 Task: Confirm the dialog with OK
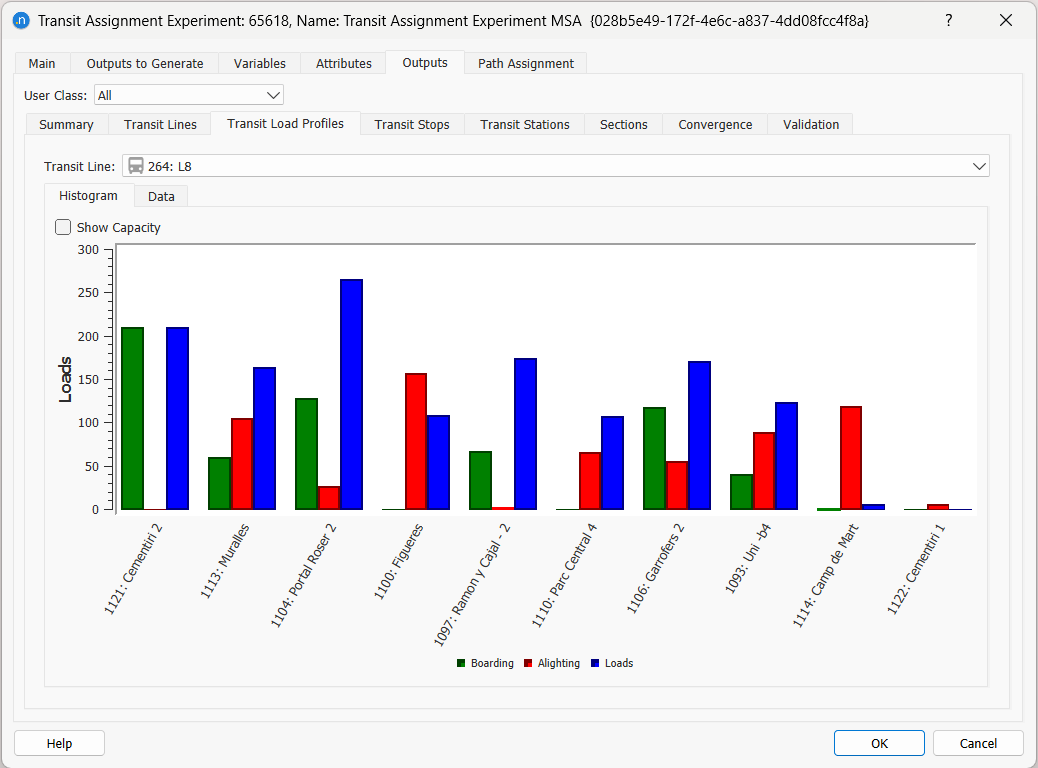pos(879,743)
